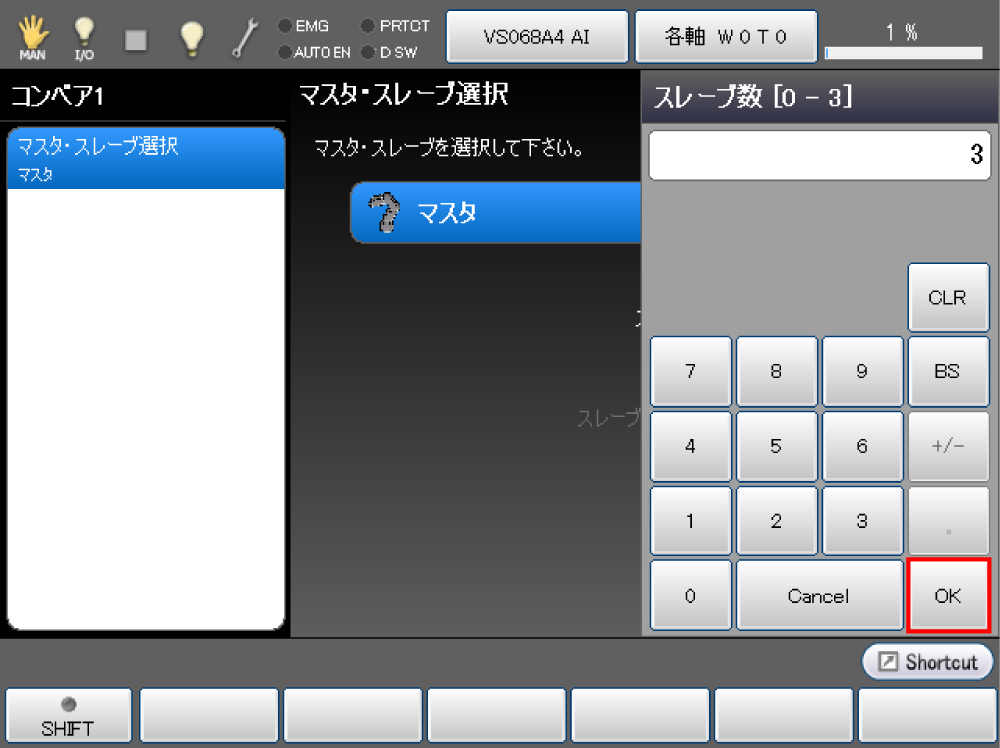Select the マスタ option
1000x748 pixels.
click(x=495, y=213)
